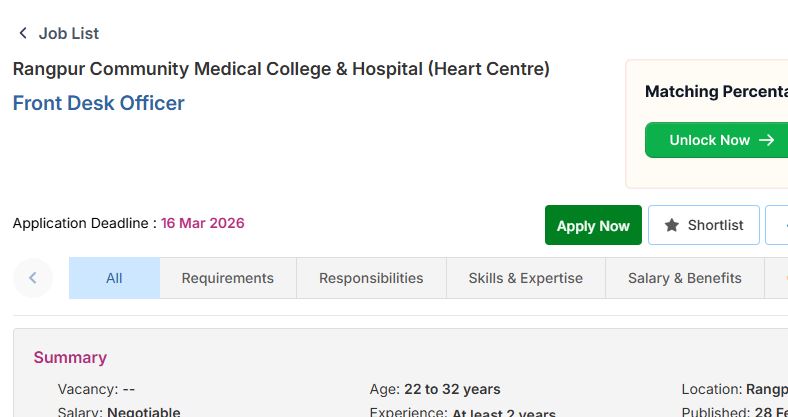788x417 pixels.
Task: Open the Skills & Expertise tab
Action: click(525, 278)
